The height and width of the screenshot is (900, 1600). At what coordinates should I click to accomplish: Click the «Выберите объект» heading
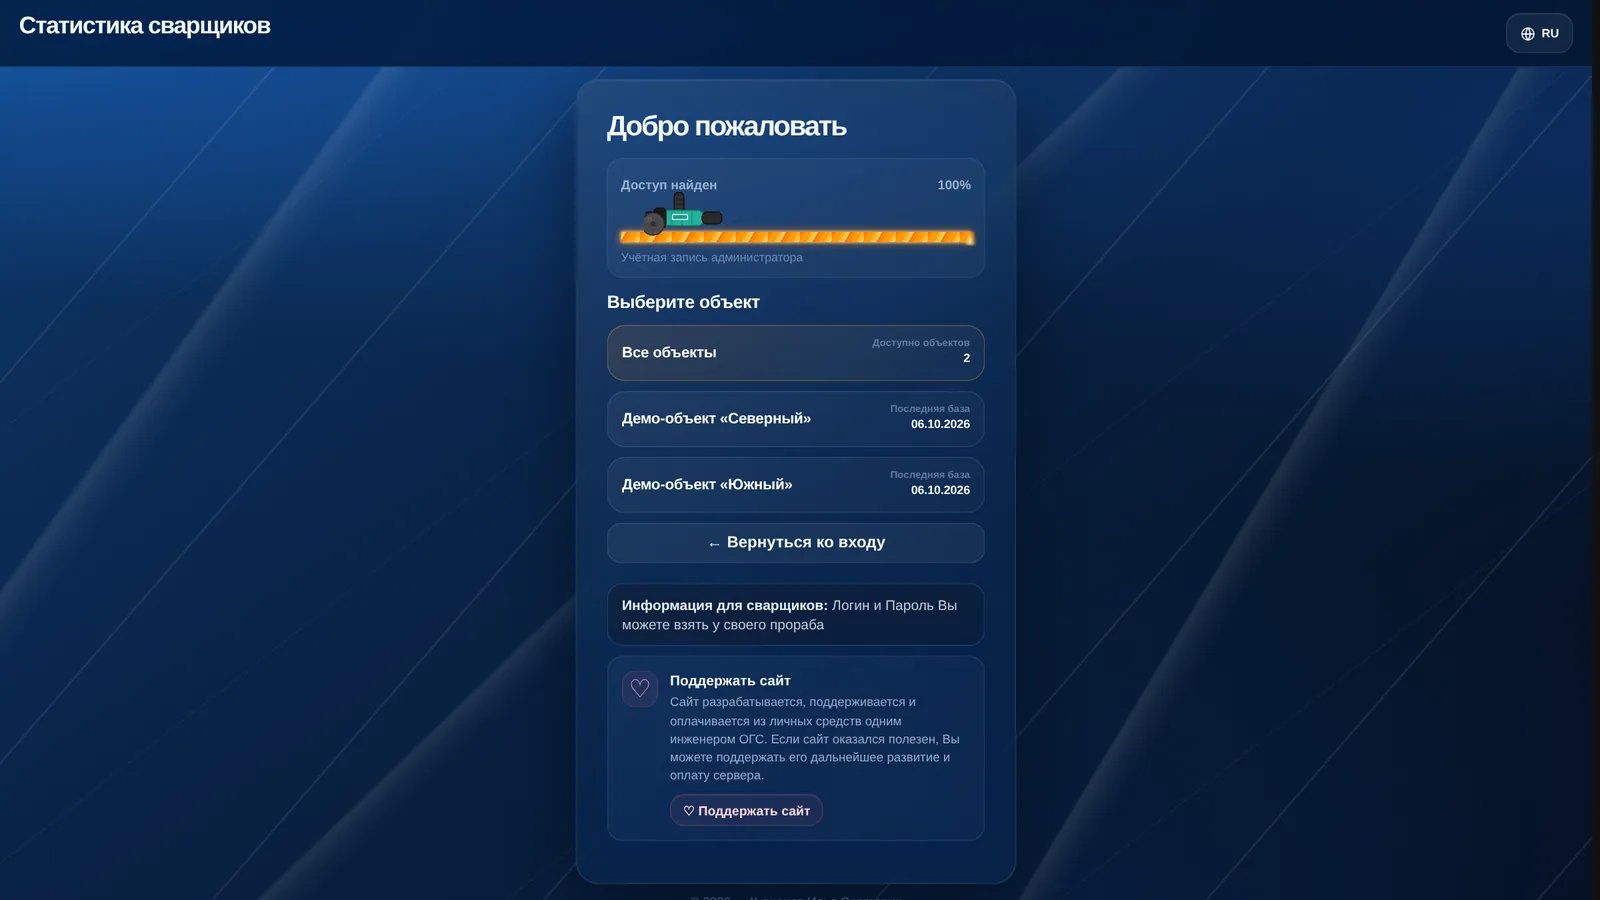(683, 302)
